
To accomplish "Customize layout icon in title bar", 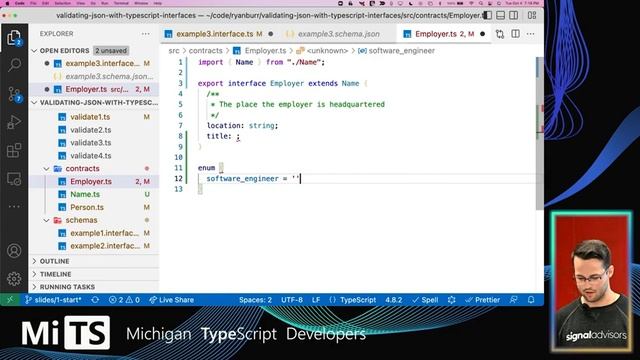I will point(532,16).
